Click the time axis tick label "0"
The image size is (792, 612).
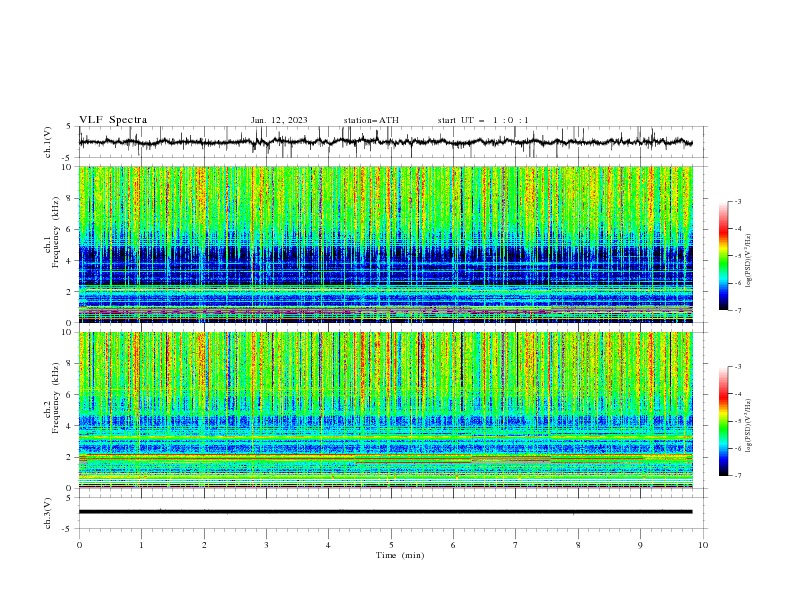pyautogui.click(x=79, y=545)
